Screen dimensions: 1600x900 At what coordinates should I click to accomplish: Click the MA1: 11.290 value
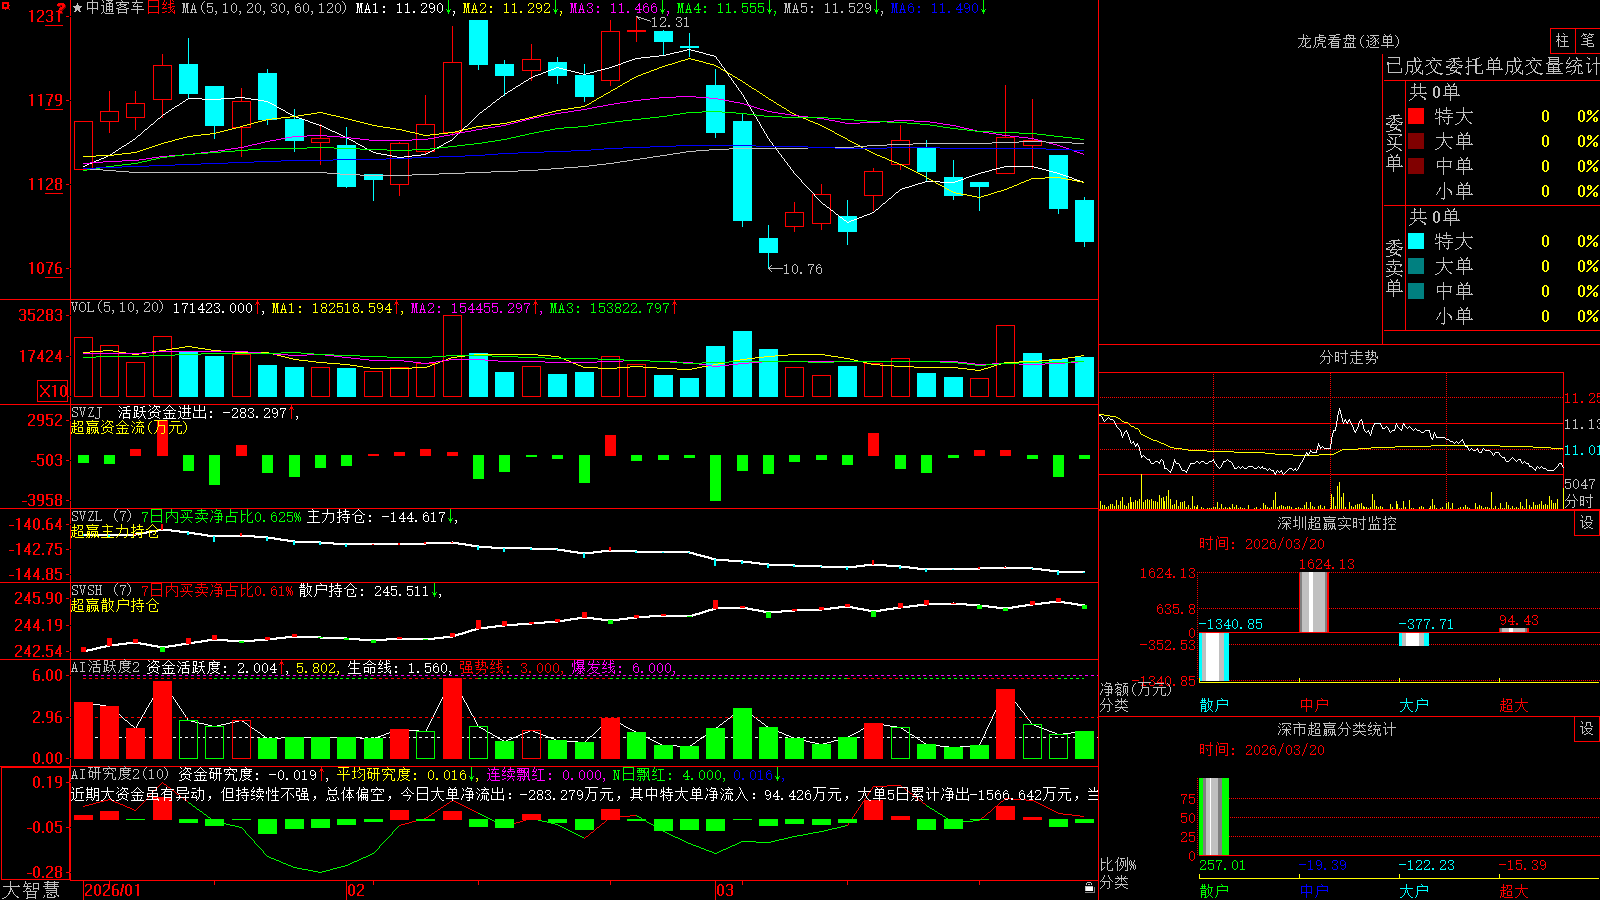400,8
